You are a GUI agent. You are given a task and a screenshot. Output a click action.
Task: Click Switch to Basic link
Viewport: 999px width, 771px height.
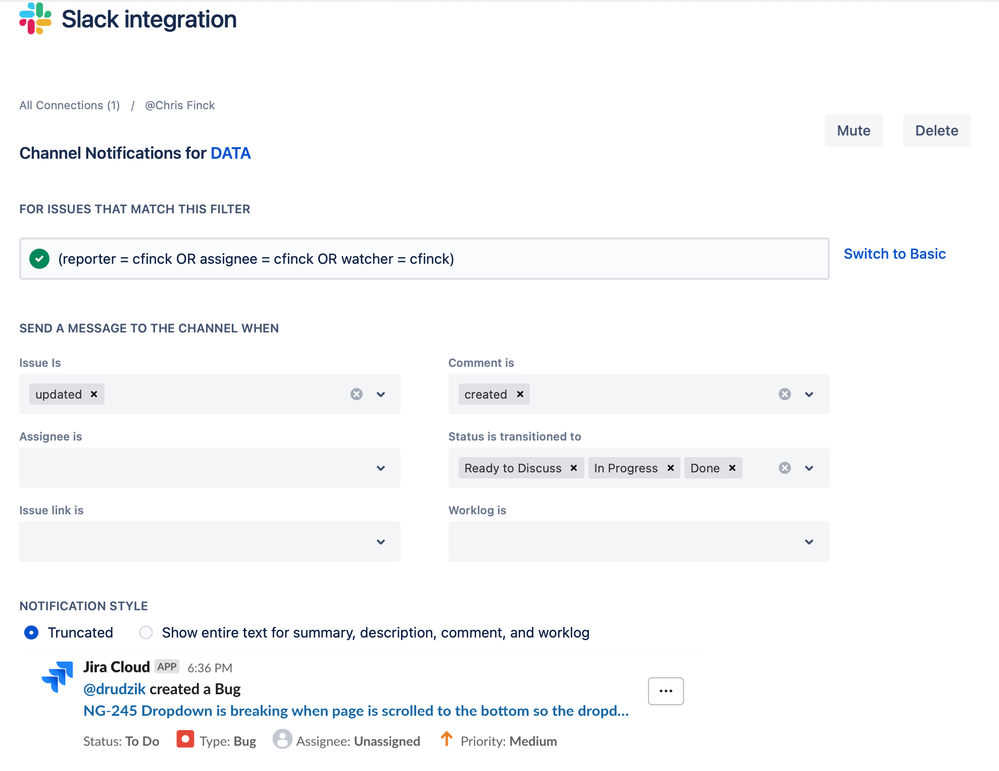(x=895, y=254)
